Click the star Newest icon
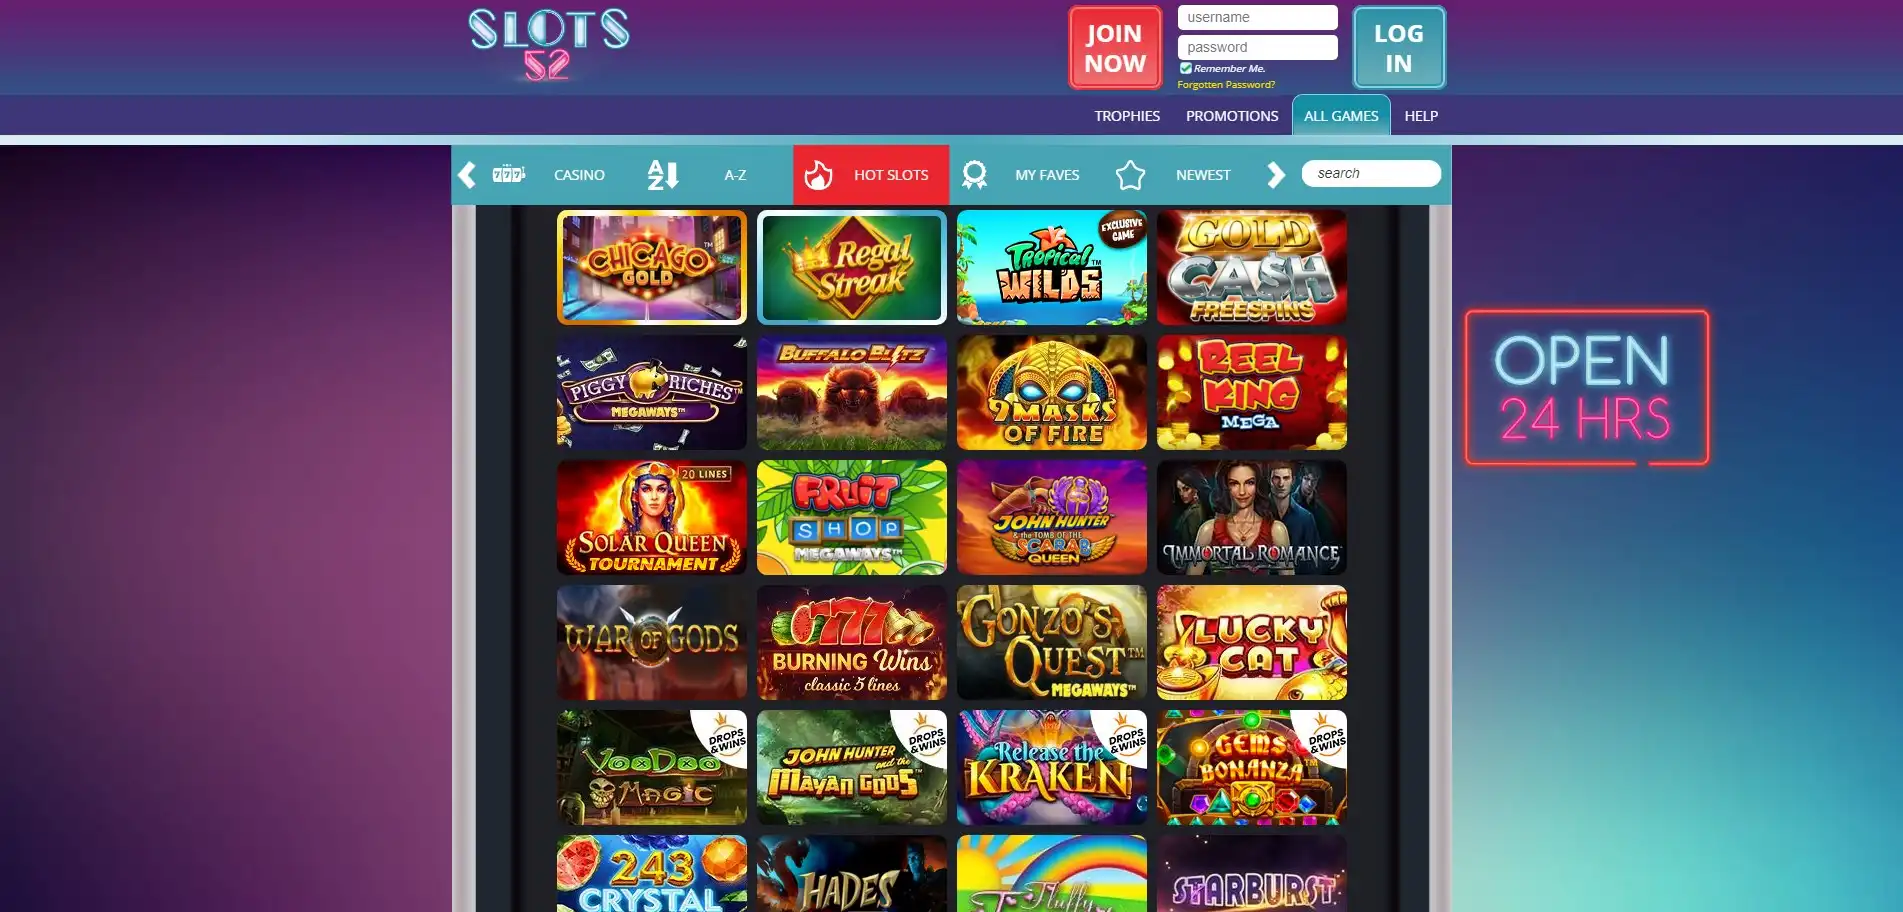The width and height of the screenshot is (1903, 912). [1130, 175]
